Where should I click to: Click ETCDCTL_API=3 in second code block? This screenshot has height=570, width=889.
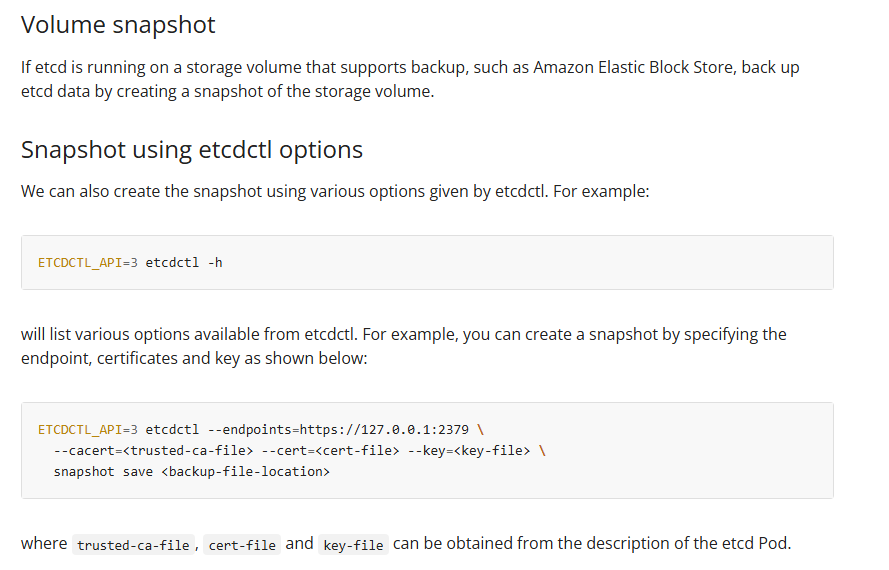coord(87,430)
